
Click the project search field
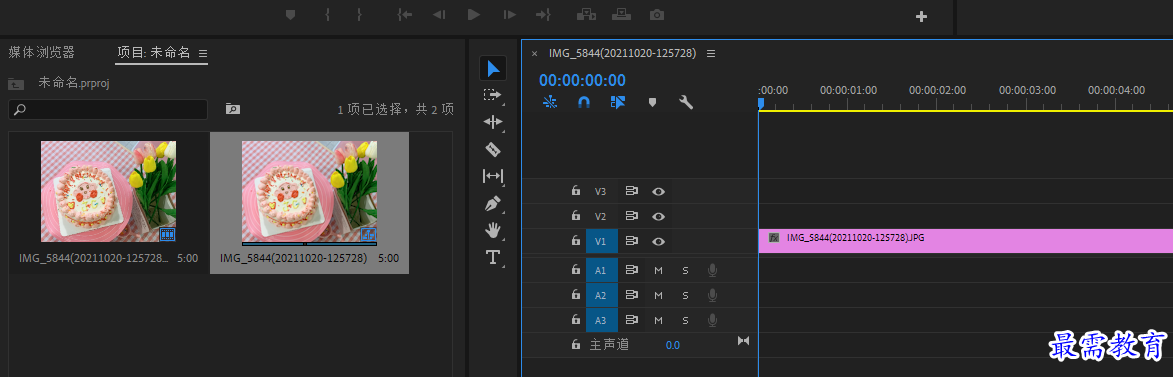tap(108, 109)
